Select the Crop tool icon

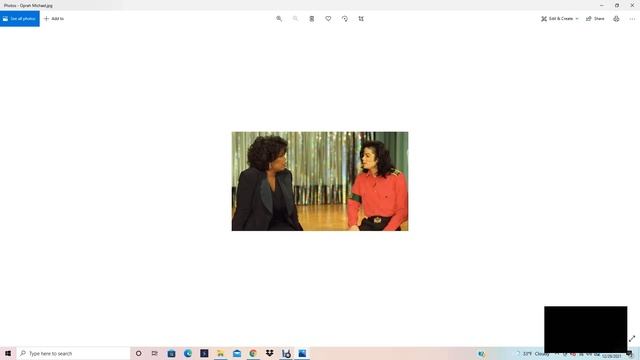coord(361,19)
